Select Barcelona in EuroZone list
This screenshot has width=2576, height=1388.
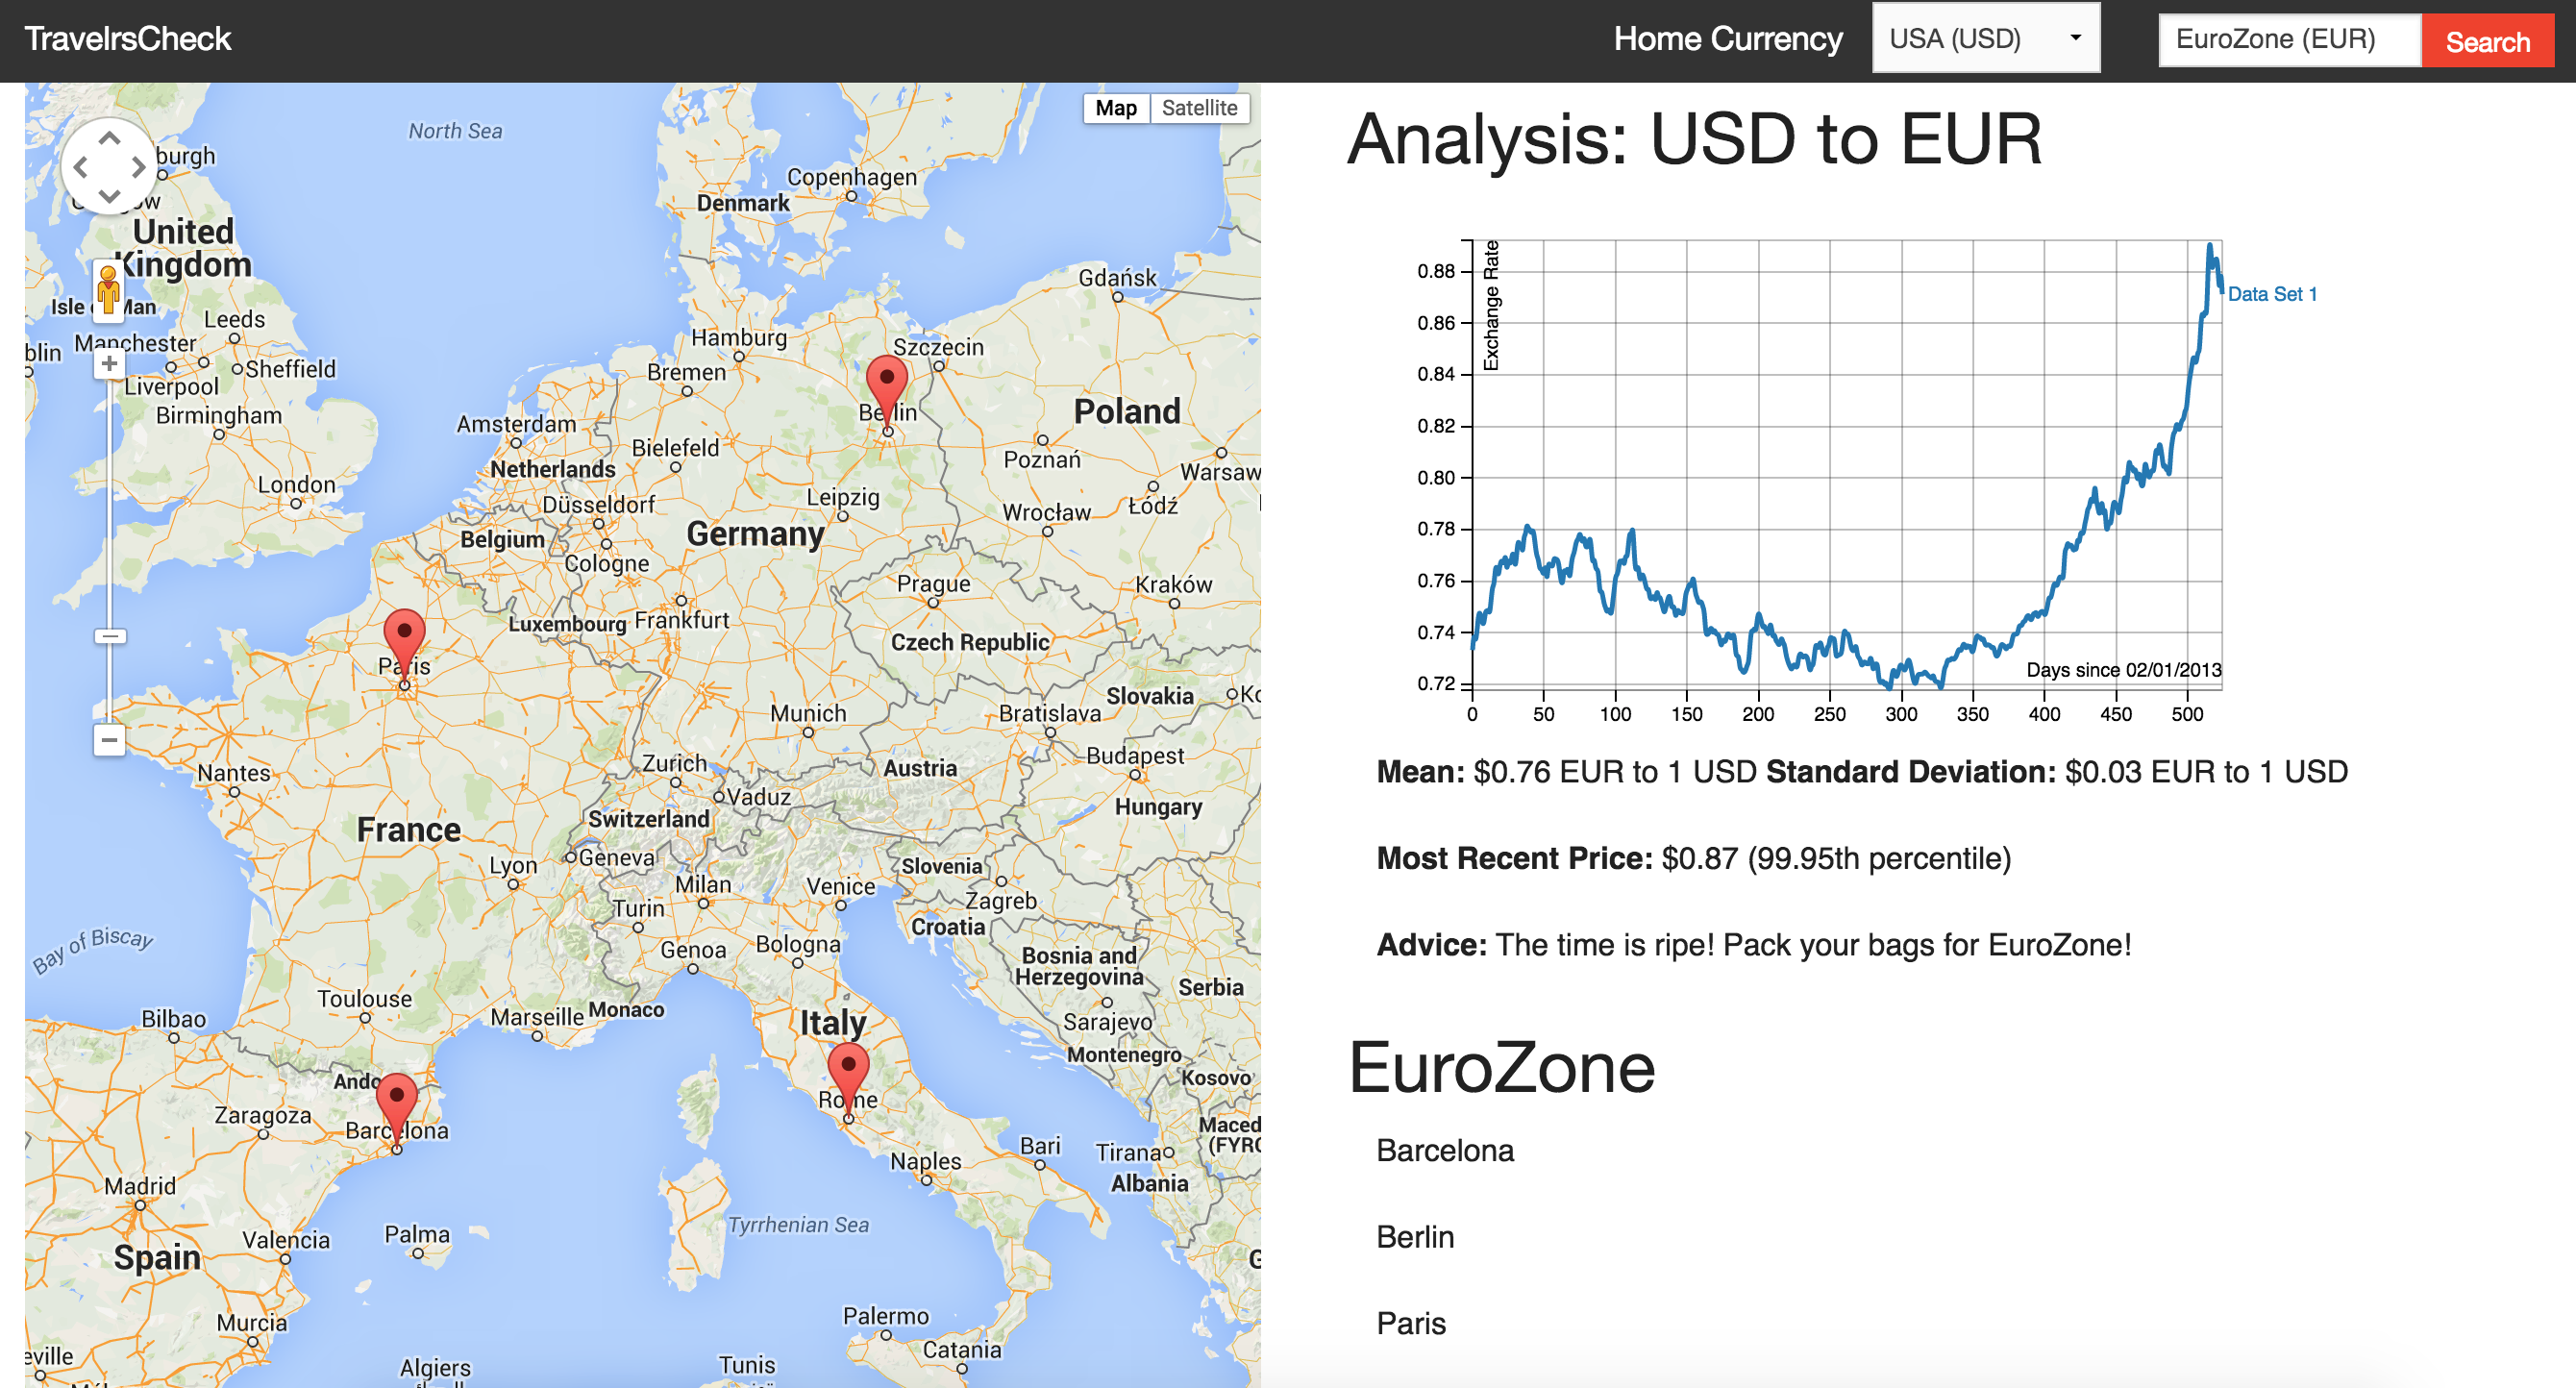tap(1444, 1150)
